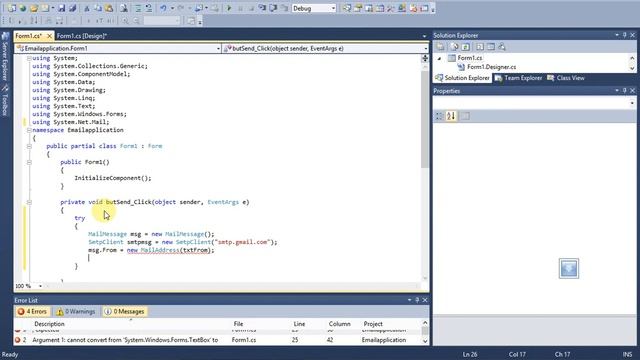Select Categorized view in Properties panel
640x360 pixels.
point(439,116)
